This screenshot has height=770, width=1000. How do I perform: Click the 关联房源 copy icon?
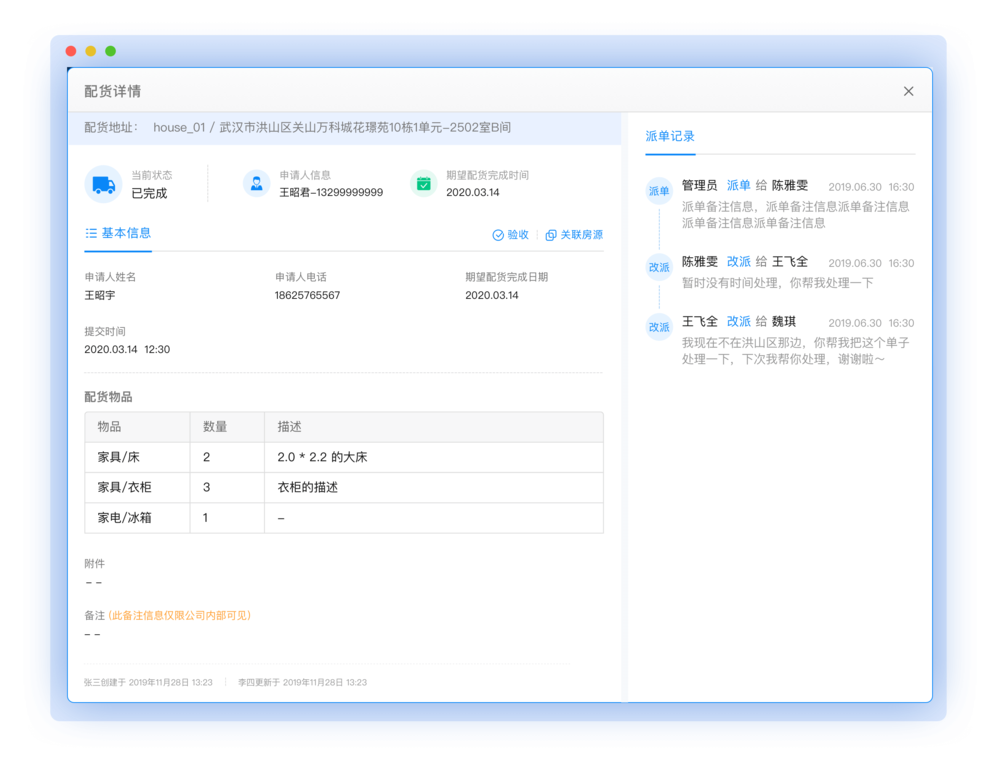coord(551,235)
